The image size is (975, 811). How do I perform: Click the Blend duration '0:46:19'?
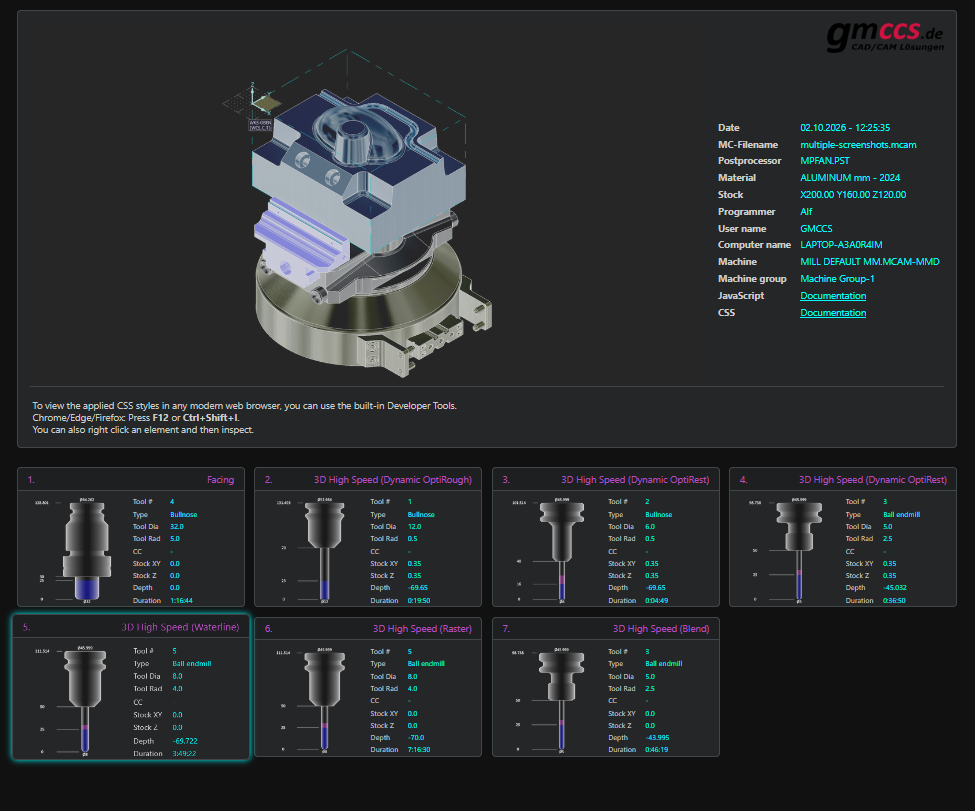click(x=657, y=750)
